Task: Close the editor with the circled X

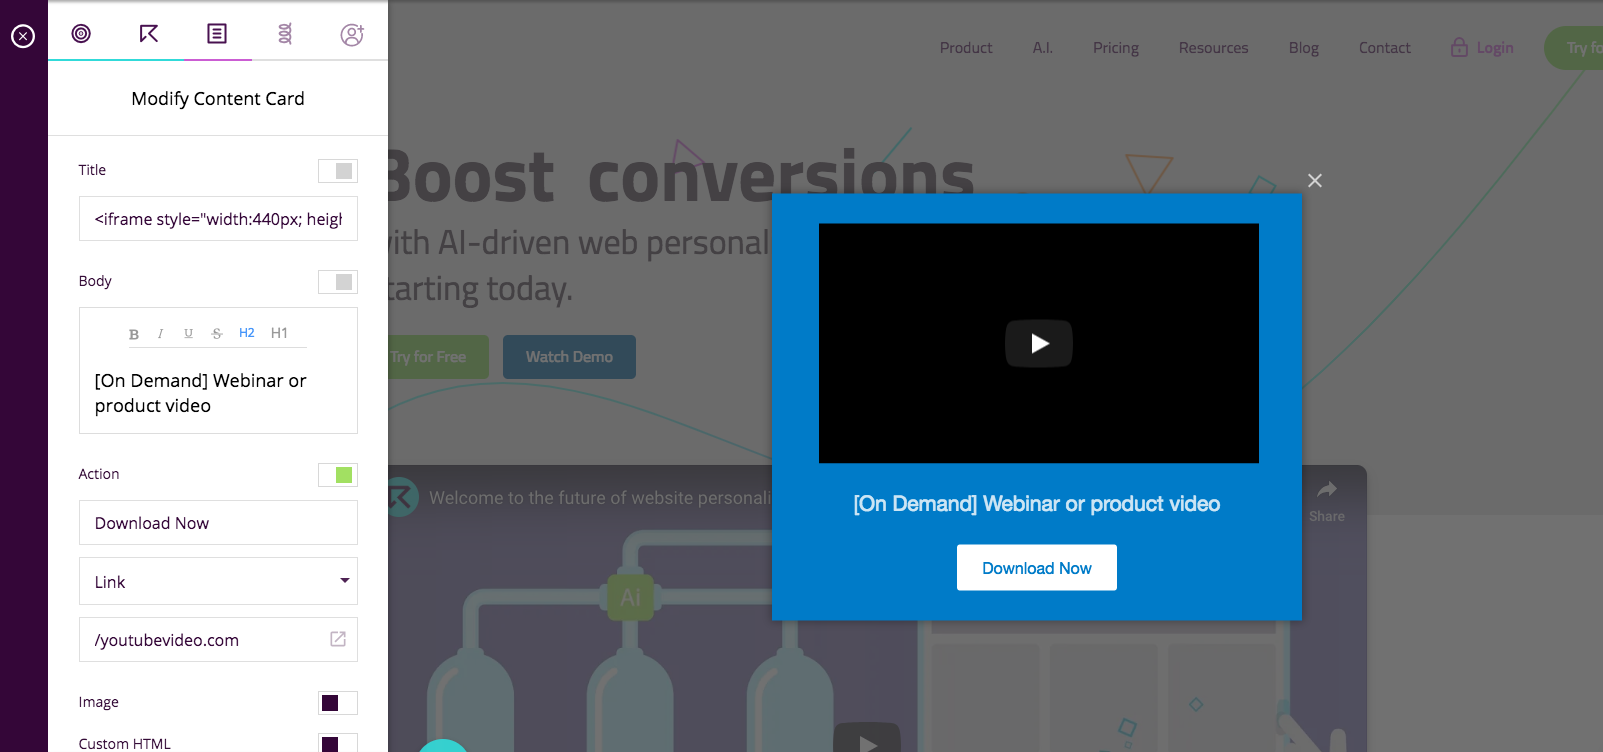Action: click(23, 37)
